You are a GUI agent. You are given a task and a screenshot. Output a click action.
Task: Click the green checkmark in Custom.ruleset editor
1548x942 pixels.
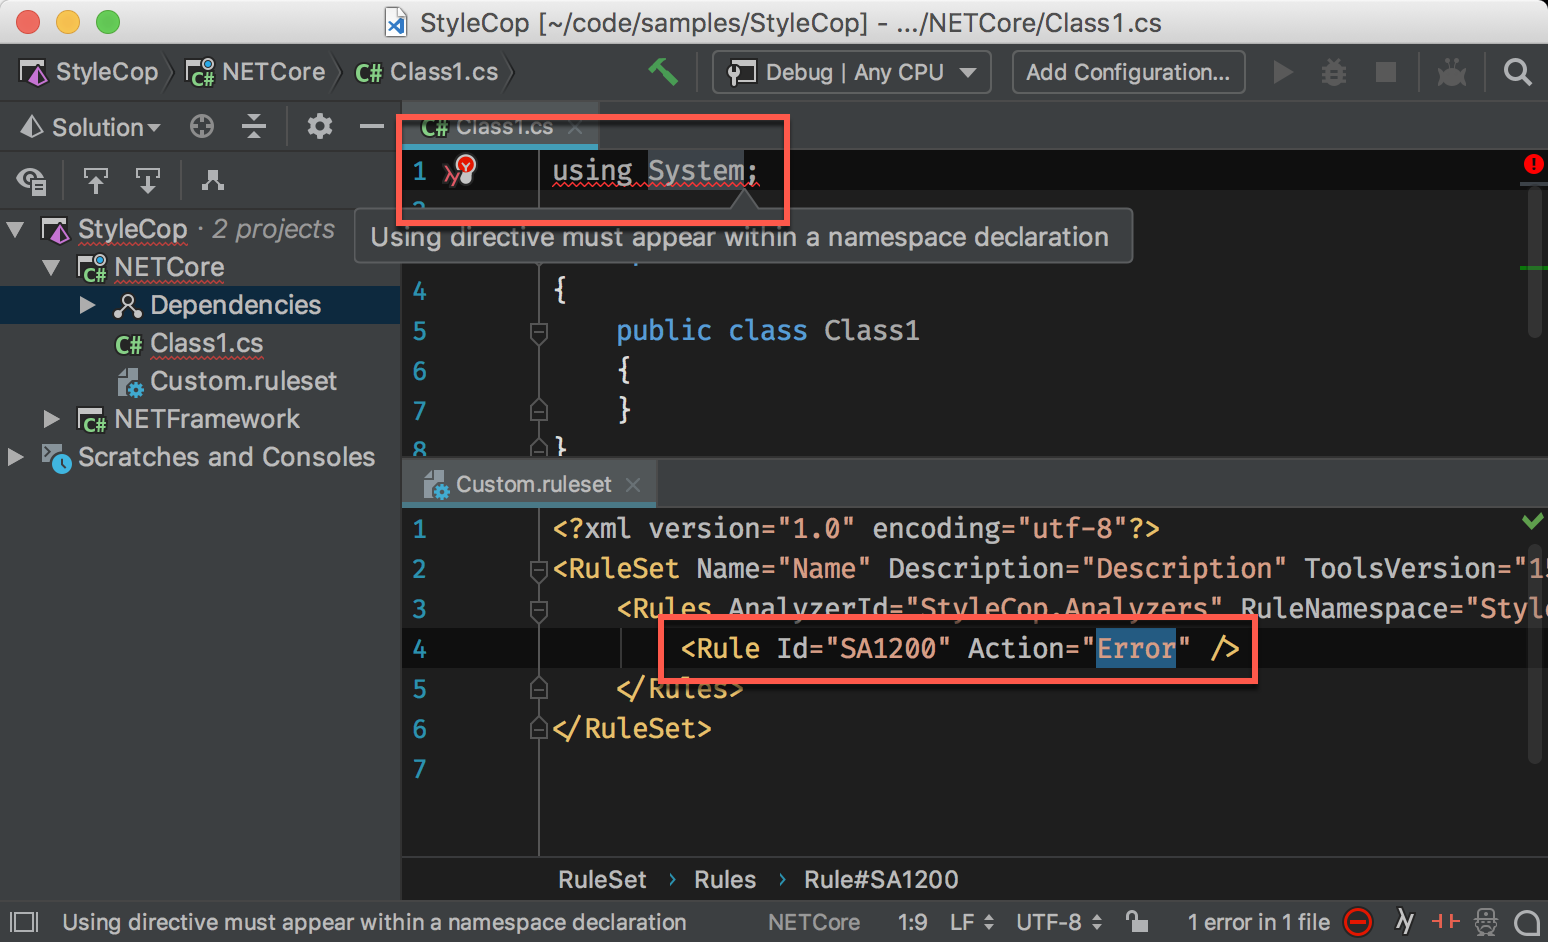[x=1532, y=521]
